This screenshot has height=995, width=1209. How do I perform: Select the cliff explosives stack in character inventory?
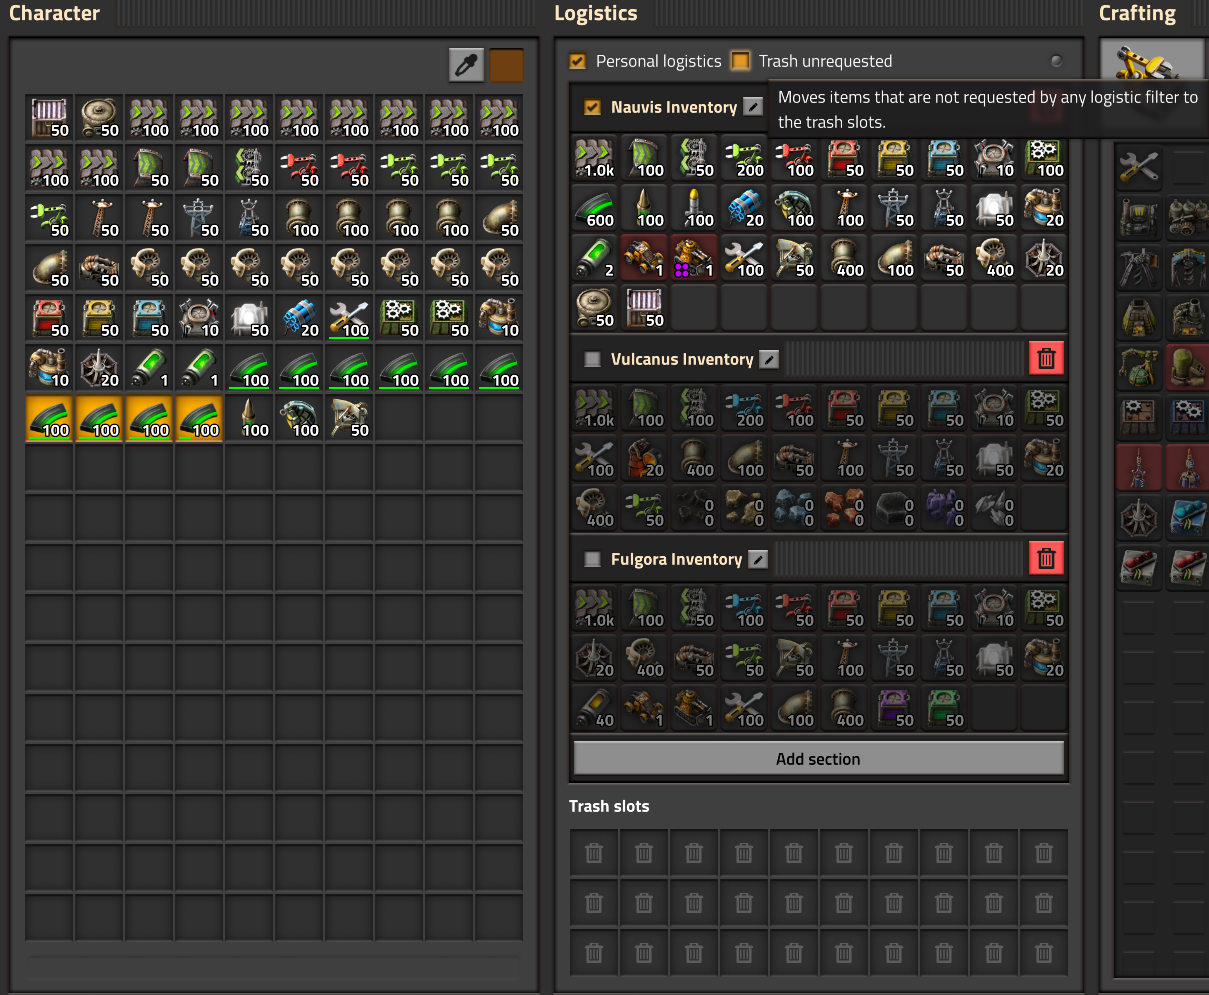(x=299, y=319)
